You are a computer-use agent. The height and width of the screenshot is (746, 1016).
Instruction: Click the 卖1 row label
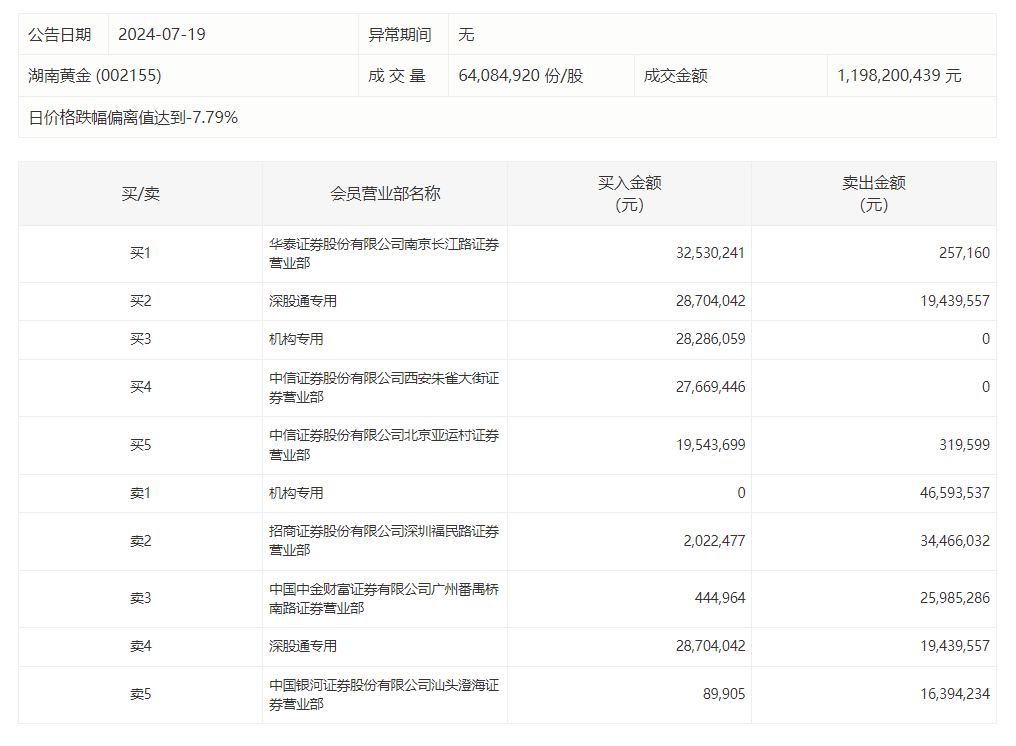pos(141,493)
